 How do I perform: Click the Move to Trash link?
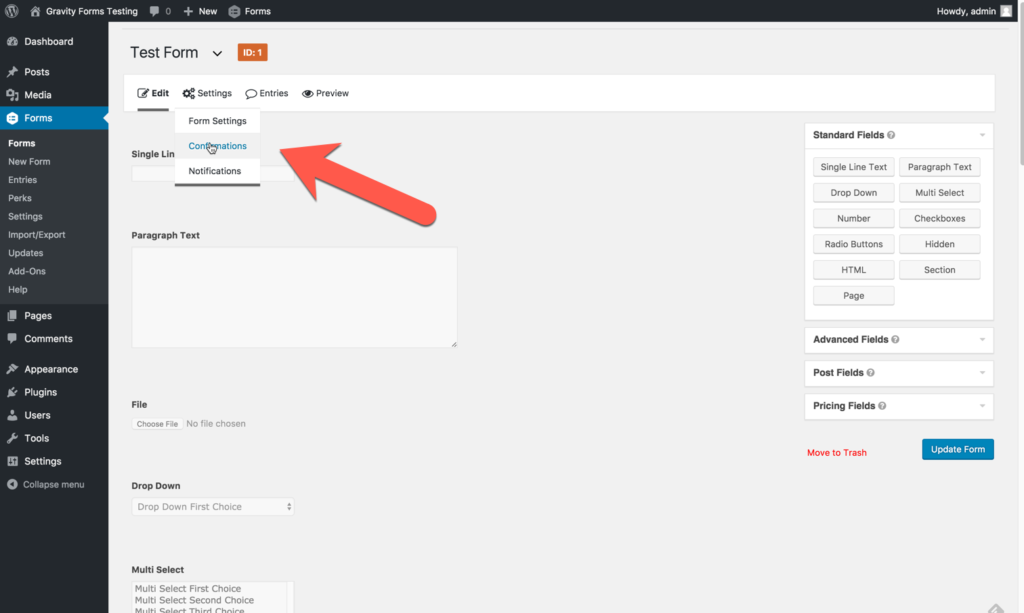[x=836, y=452]
